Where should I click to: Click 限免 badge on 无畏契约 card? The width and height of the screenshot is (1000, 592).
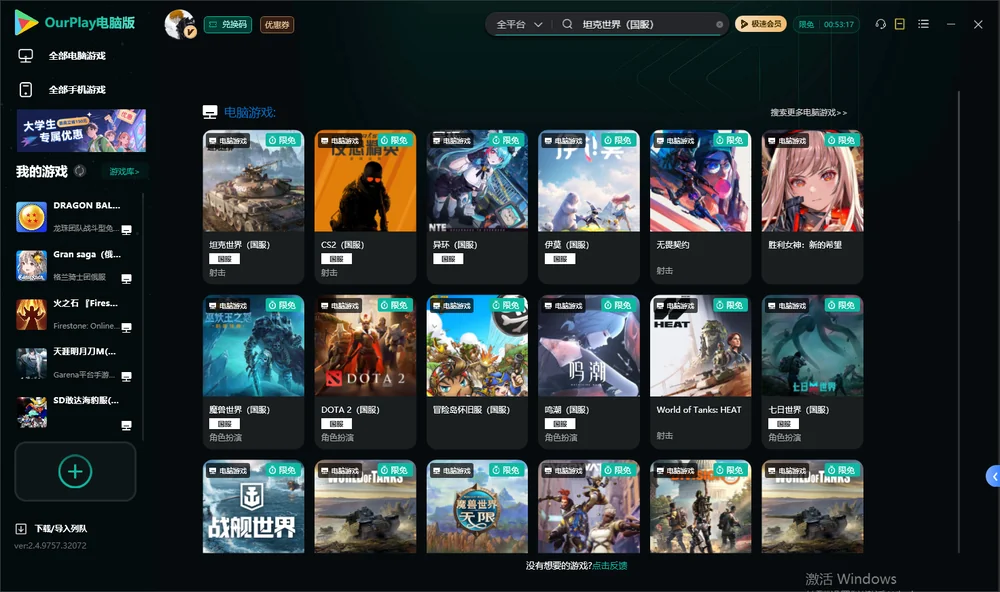(x=730, y=140)
